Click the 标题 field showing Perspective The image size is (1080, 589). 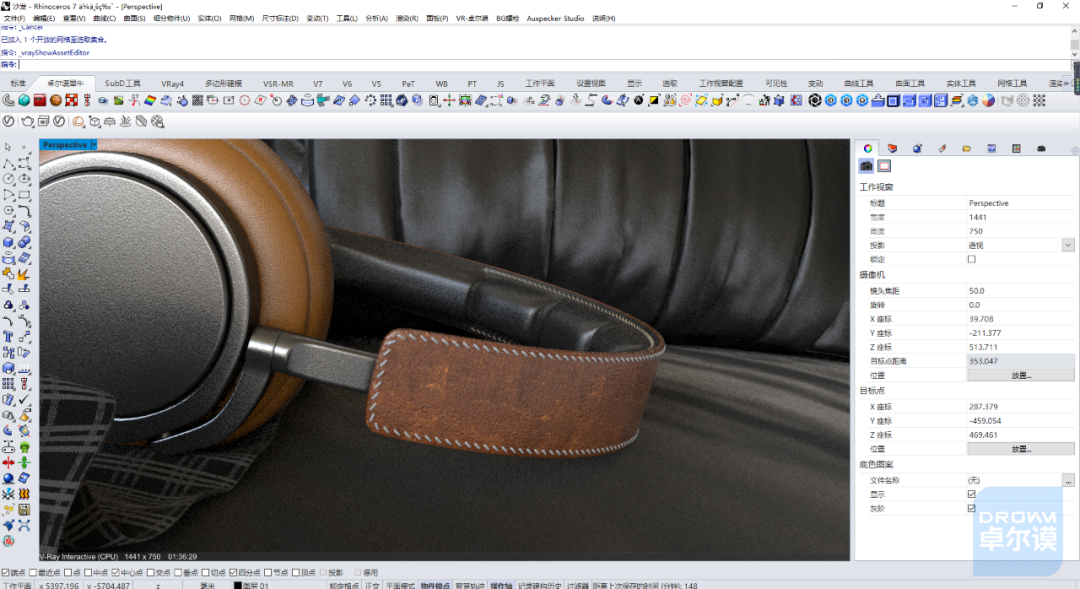(1021, 203)
